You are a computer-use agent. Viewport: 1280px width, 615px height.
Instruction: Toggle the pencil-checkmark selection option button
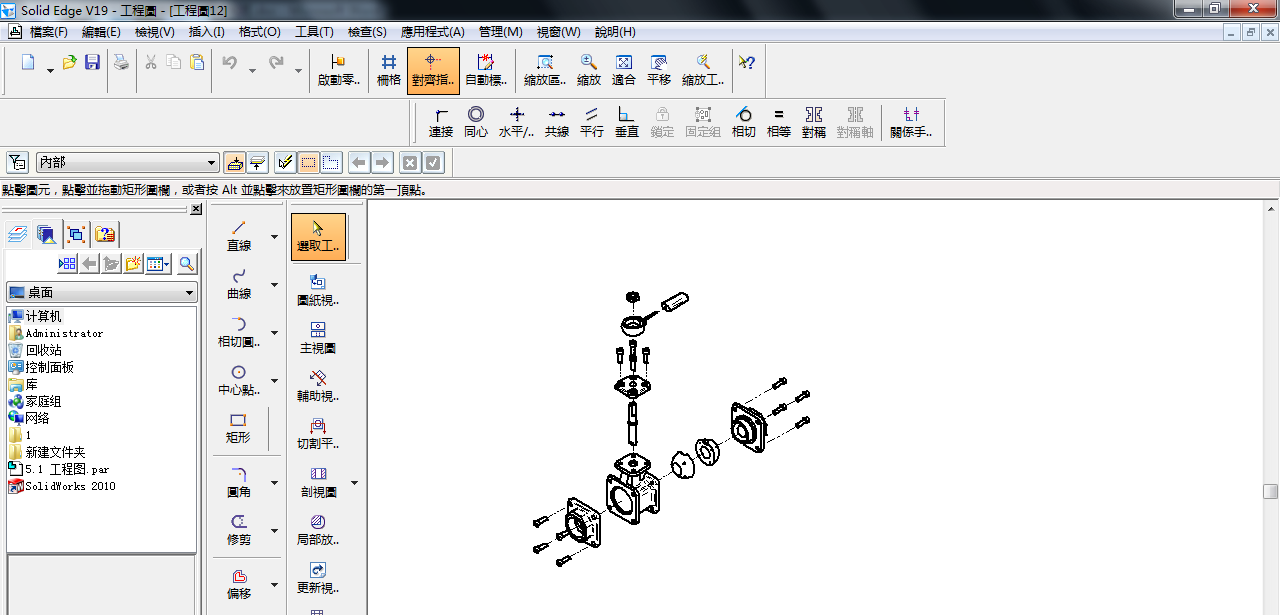pyautogui.click(x=285, y=162)
